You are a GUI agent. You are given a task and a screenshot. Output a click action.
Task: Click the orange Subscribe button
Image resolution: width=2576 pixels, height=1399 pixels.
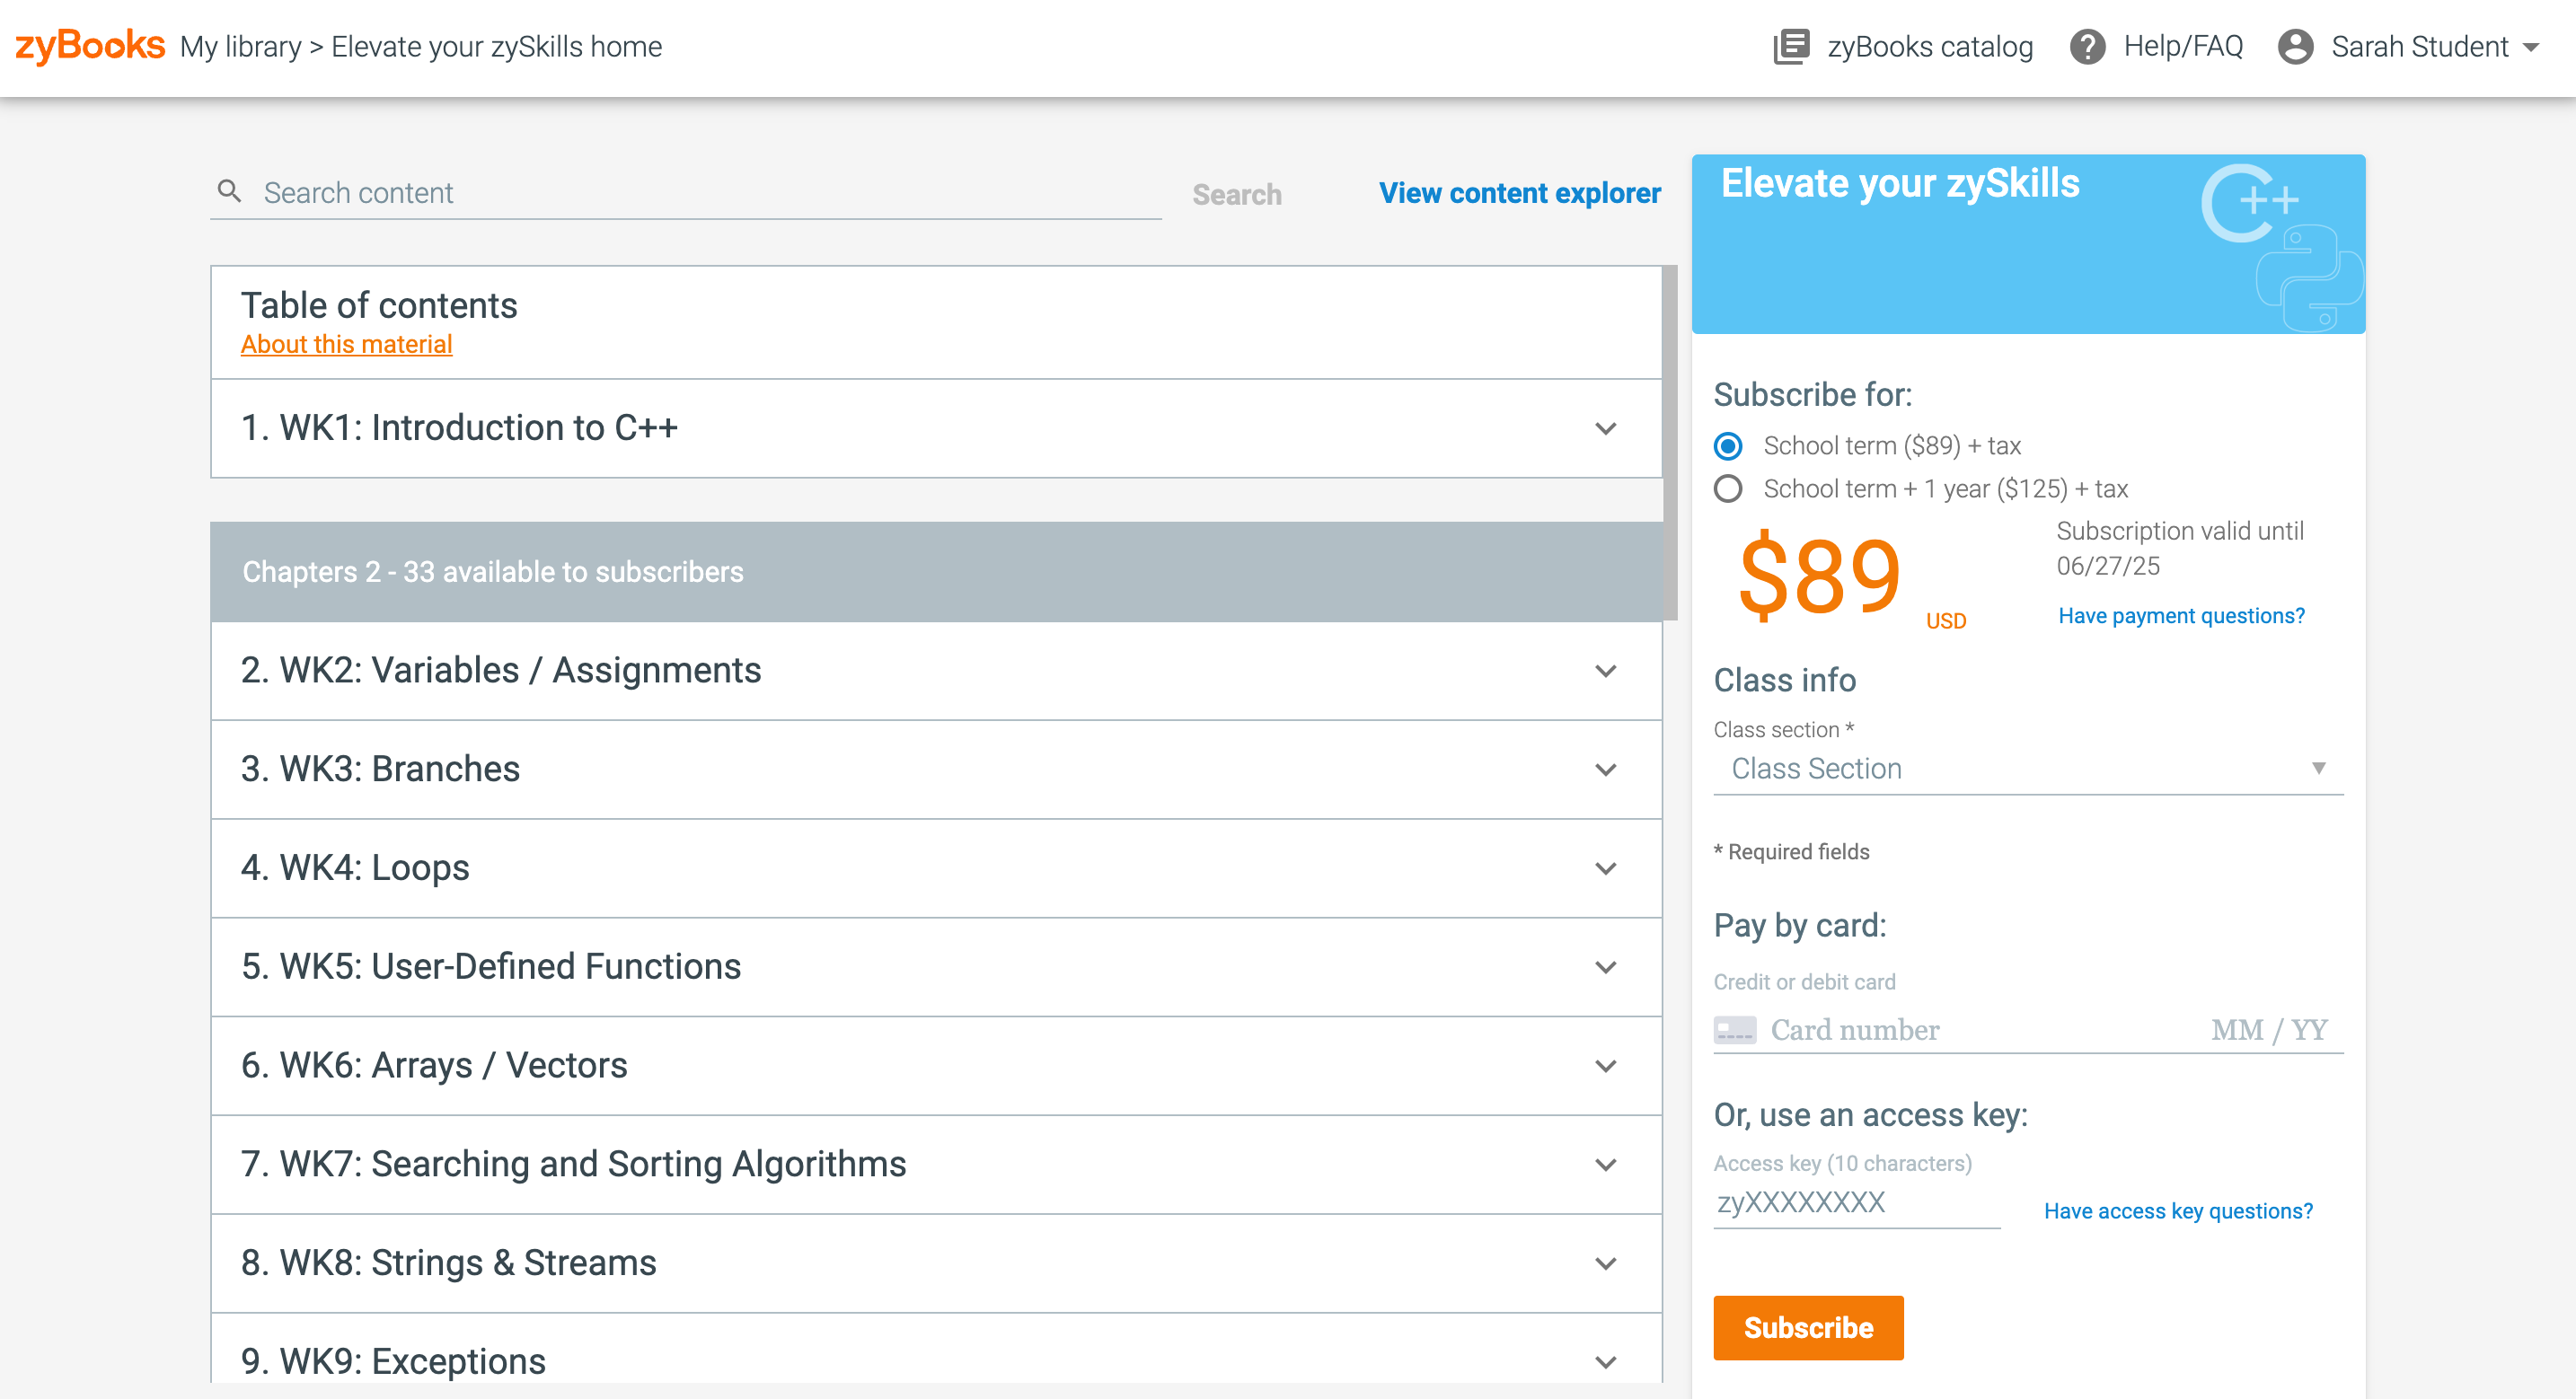1808,1328
